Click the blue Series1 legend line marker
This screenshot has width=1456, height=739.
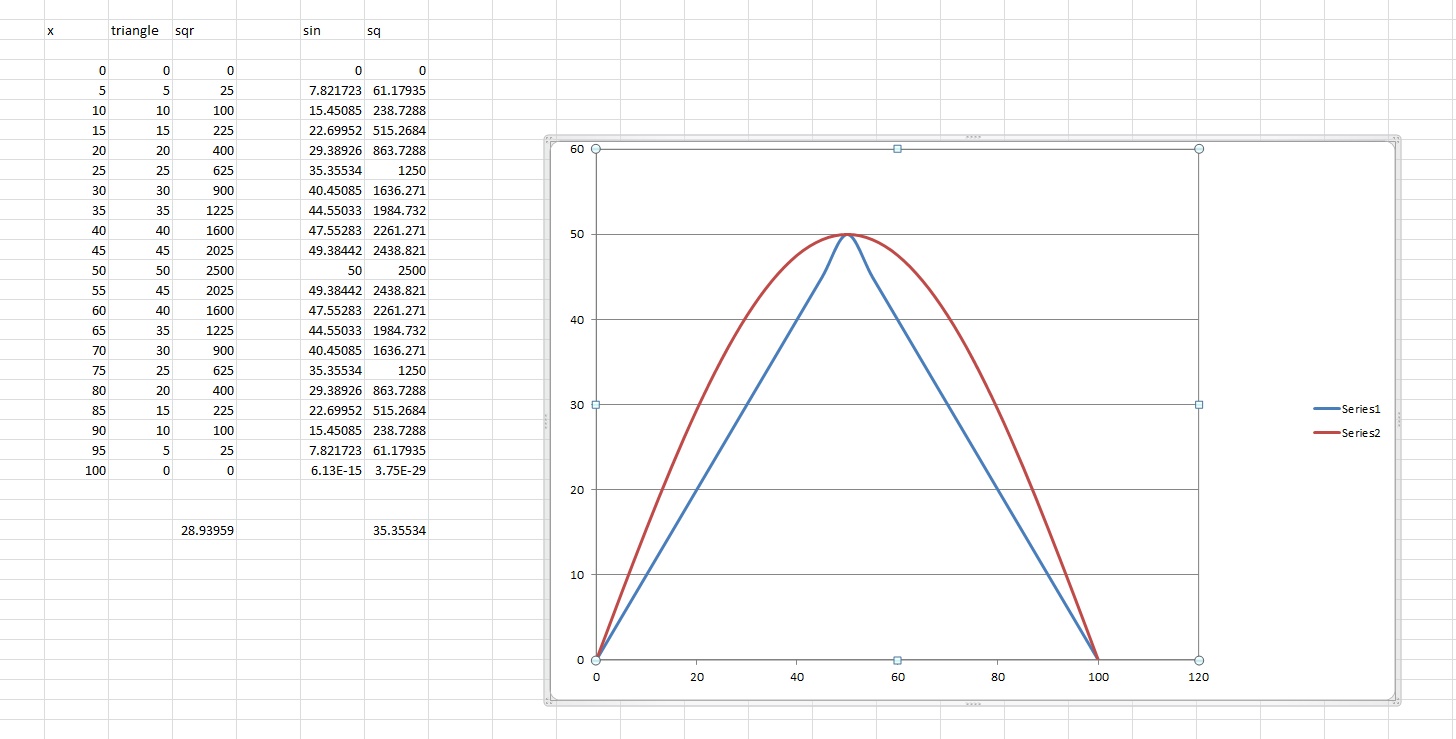click(x=1326, y=409)
